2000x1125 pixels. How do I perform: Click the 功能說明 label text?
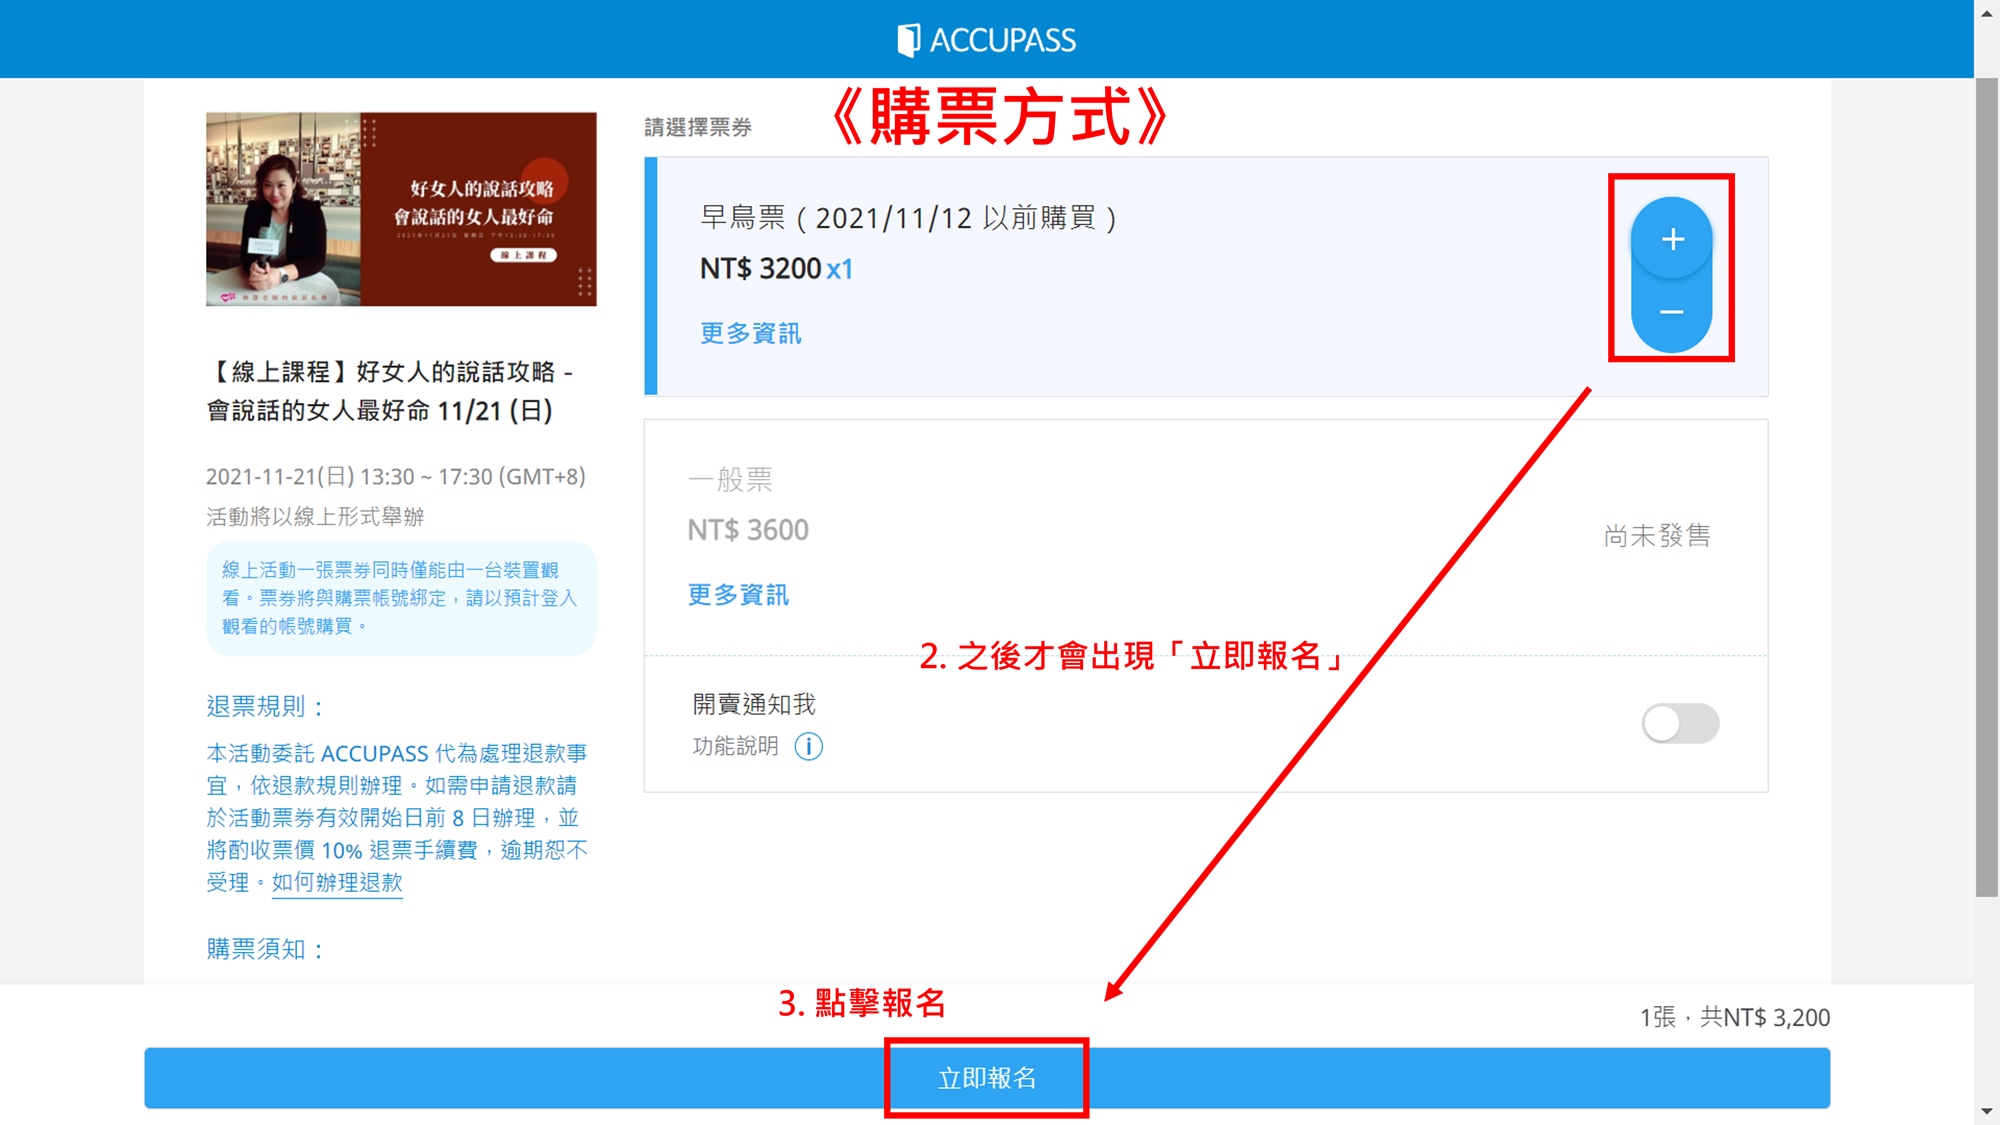735,746
